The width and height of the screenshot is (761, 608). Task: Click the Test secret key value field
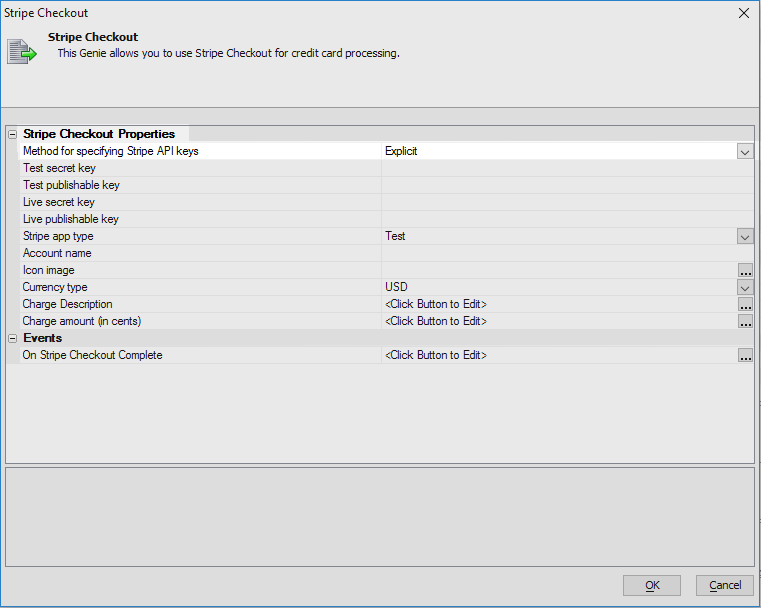tap(567, 168)
